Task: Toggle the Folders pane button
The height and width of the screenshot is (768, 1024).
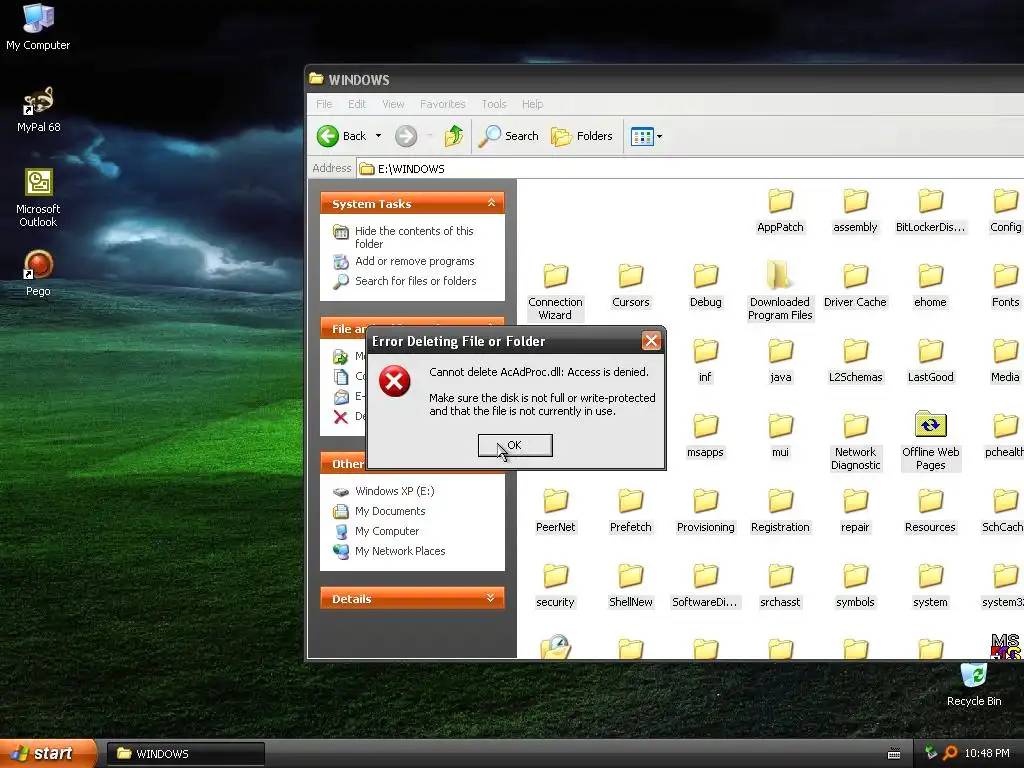Action: [x=582, y=136]
